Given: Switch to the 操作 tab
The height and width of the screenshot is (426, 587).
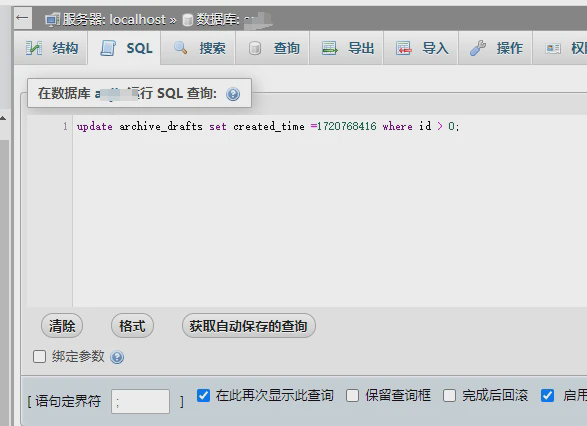Looking at the screenshot, I should pos(495,48).
